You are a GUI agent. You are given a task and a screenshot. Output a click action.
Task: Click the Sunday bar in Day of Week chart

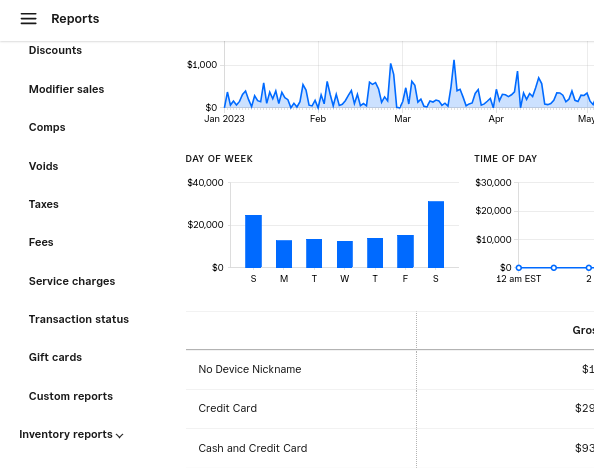(253, 241)
